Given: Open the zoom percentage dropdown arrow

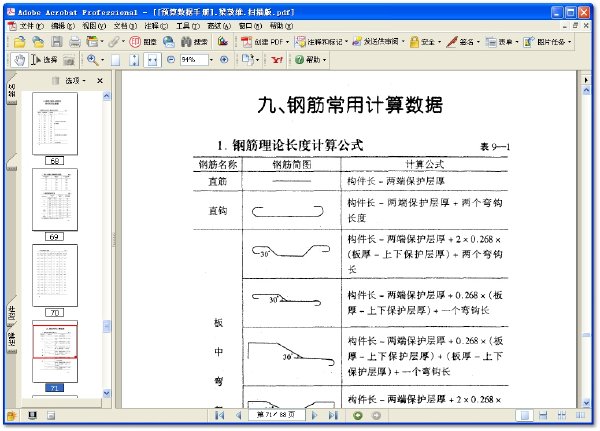Looking at the screenshot, I should [211, 60].
